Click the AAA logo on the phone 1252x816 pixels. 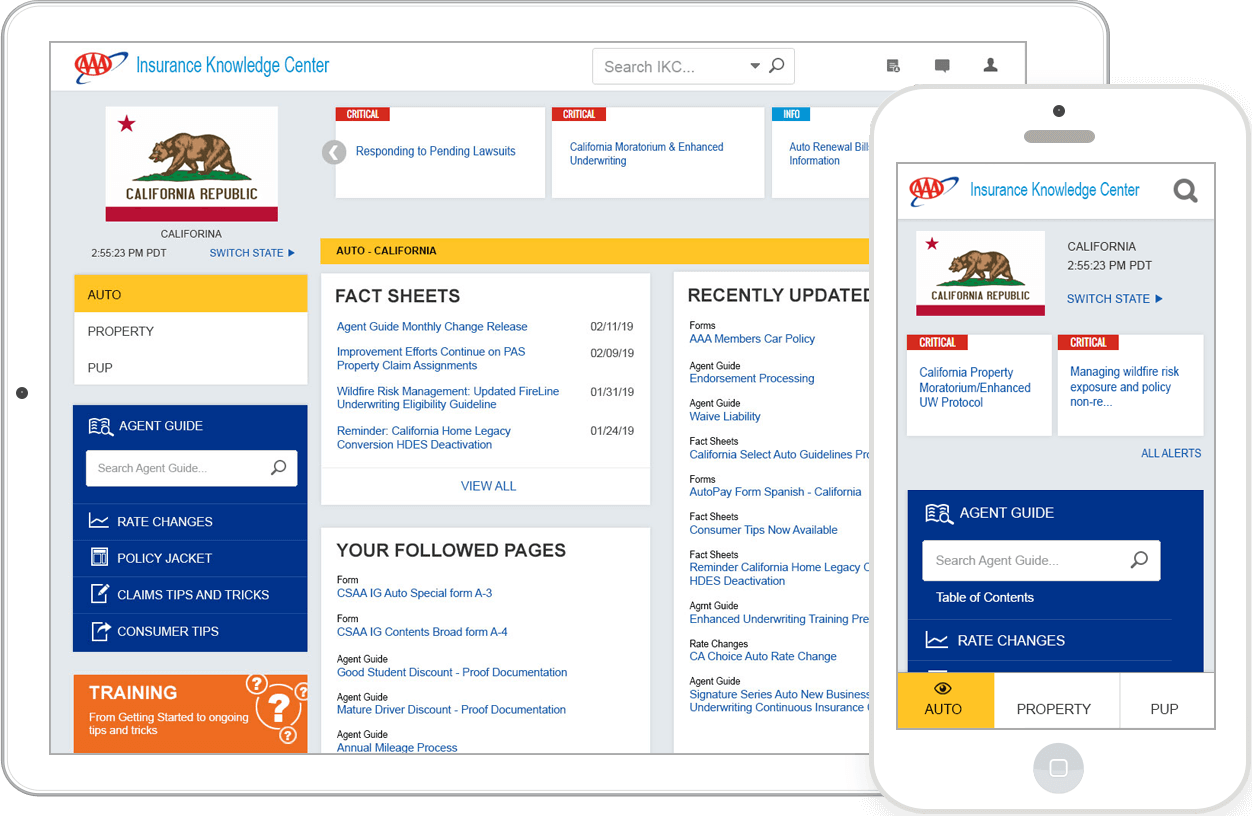[x=933, y=189]
